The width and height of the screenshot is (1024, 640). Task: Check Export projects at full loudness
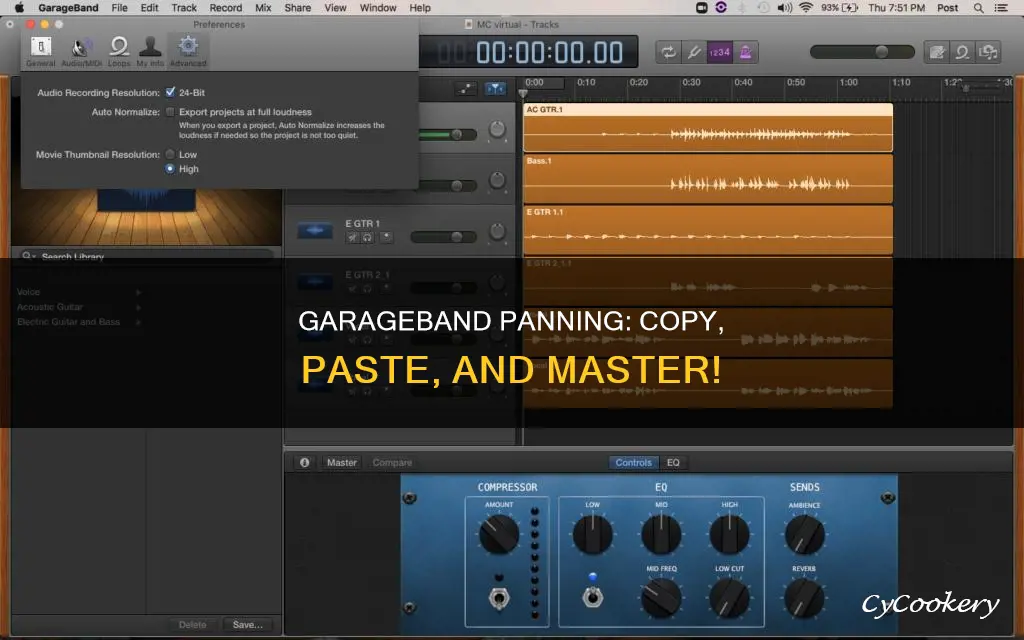pyautogui.click(x=170, y=112)
